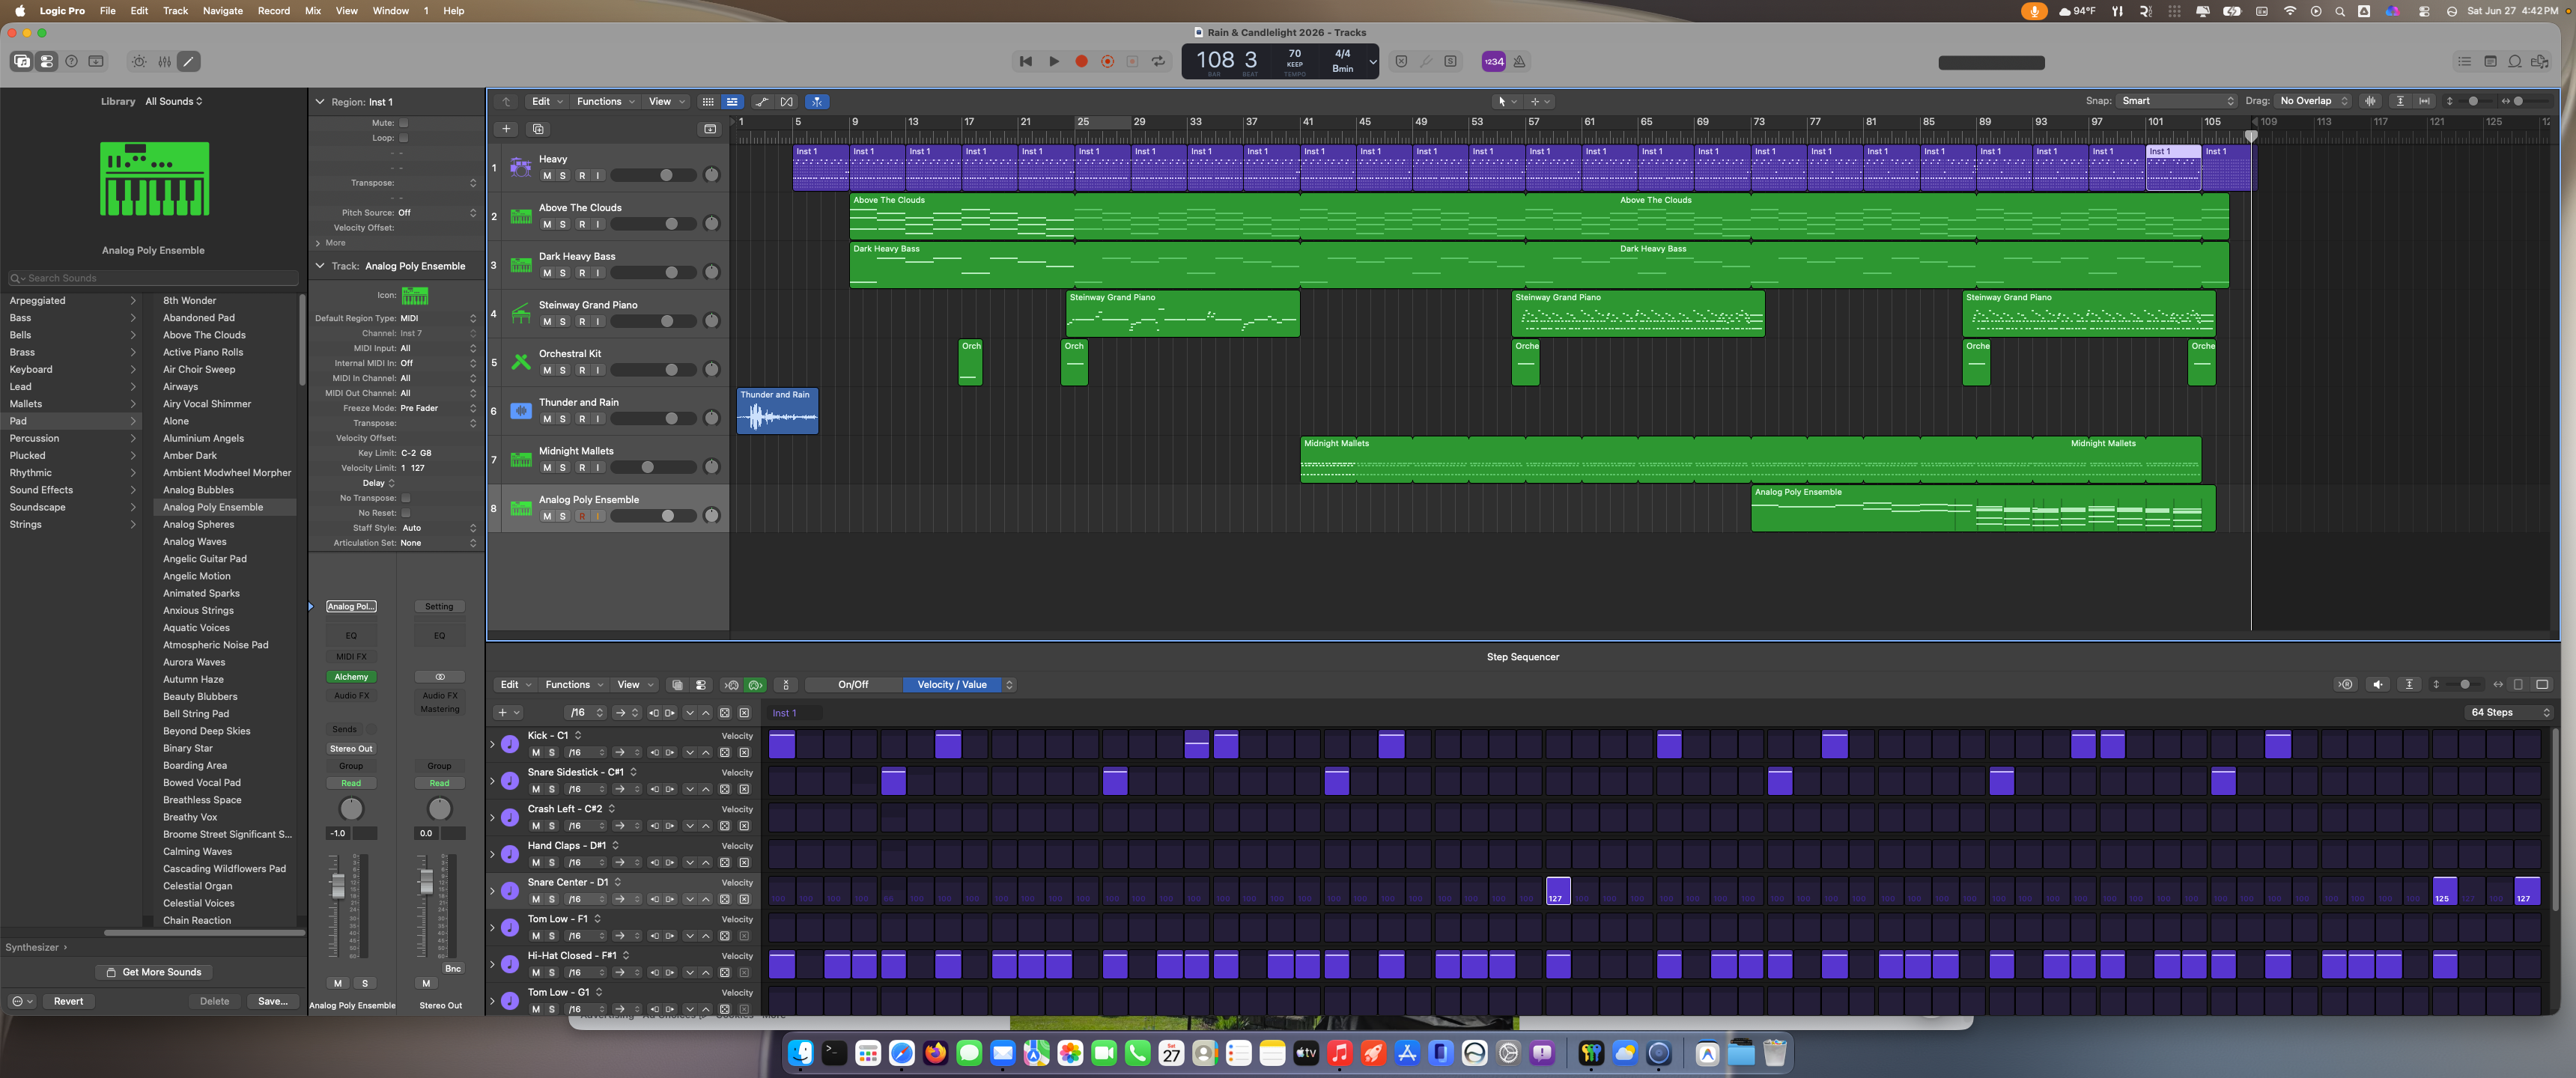This screenshot has width=2576, height=1078.
Task: Open the Track menu
Action: tap(175, 11)
